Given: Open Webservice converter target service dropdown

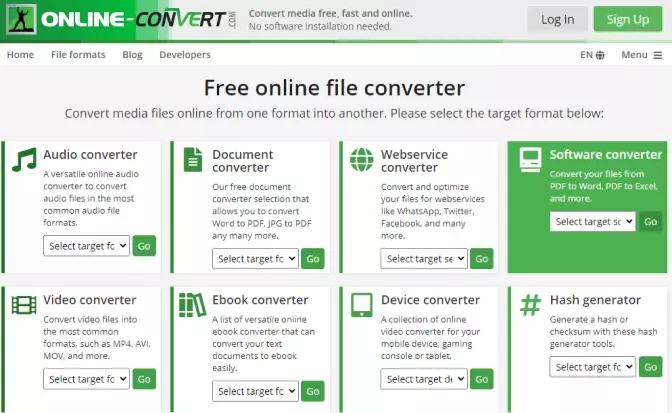Looking at the screenshot, I should pyautogui.click(x=424, y=259).
